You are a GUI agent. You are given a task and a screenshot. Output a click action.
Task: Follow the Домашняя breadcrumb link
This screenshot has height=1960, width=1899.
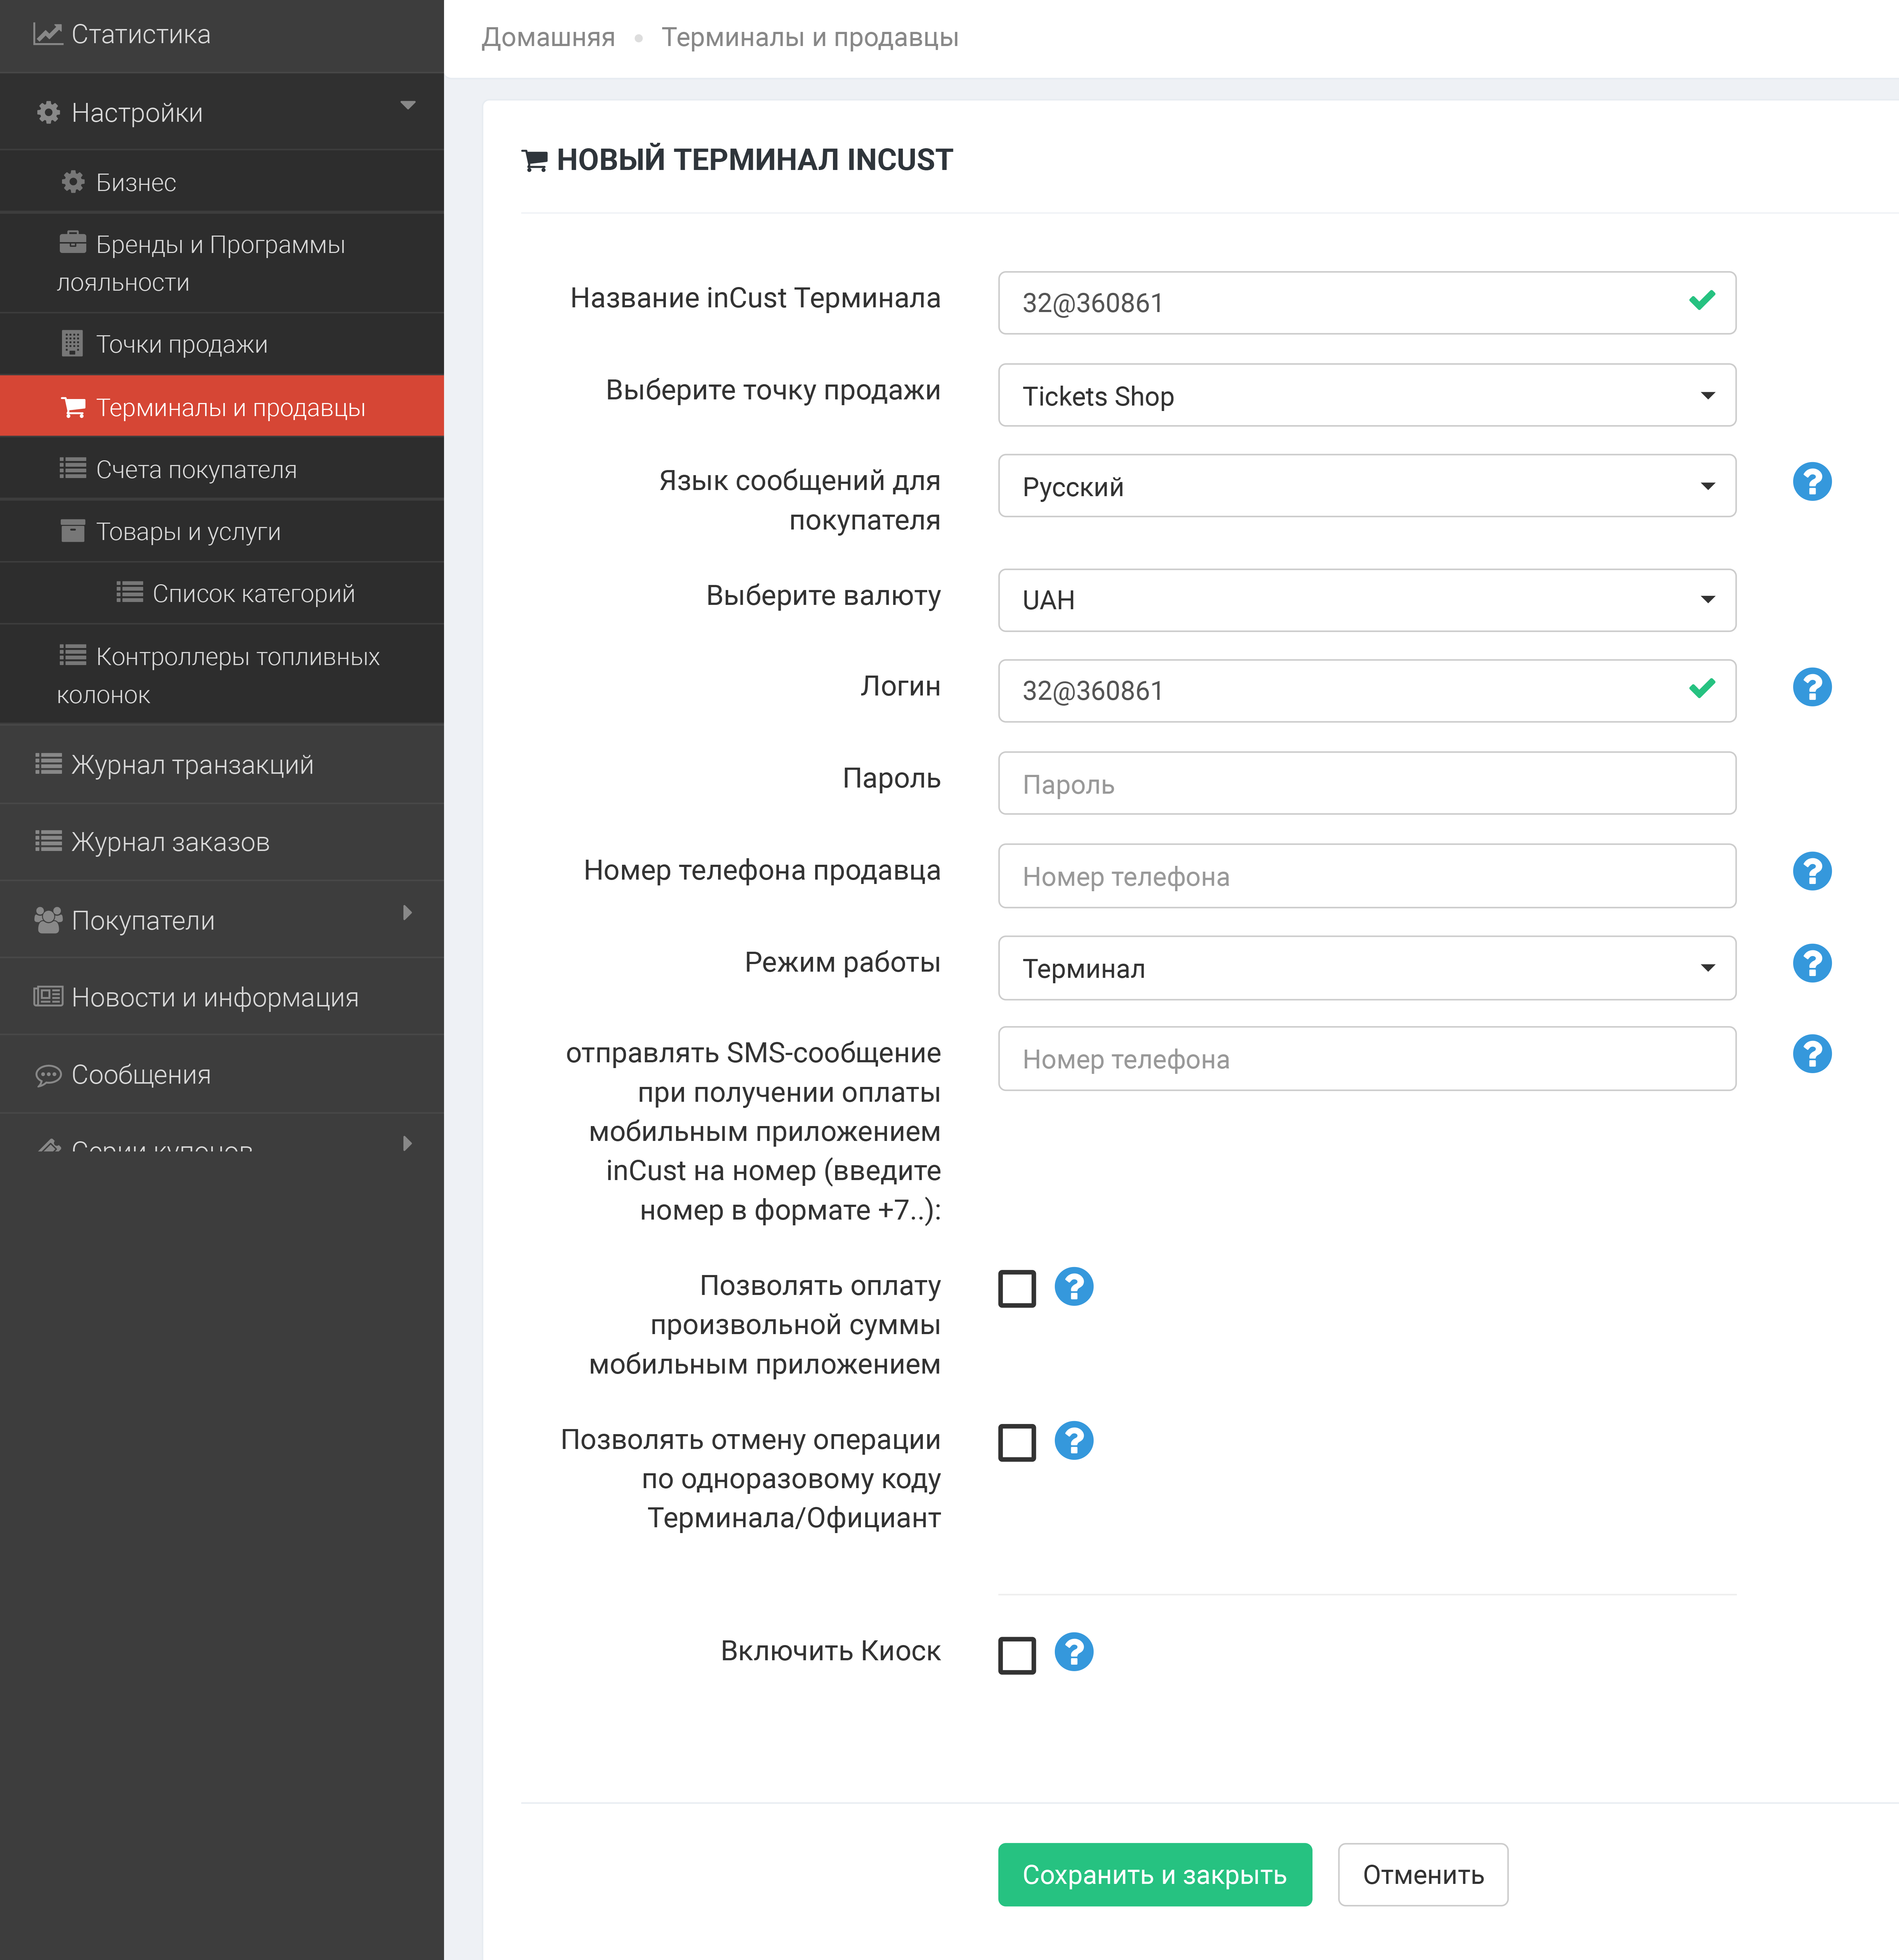tap(548, 38)
